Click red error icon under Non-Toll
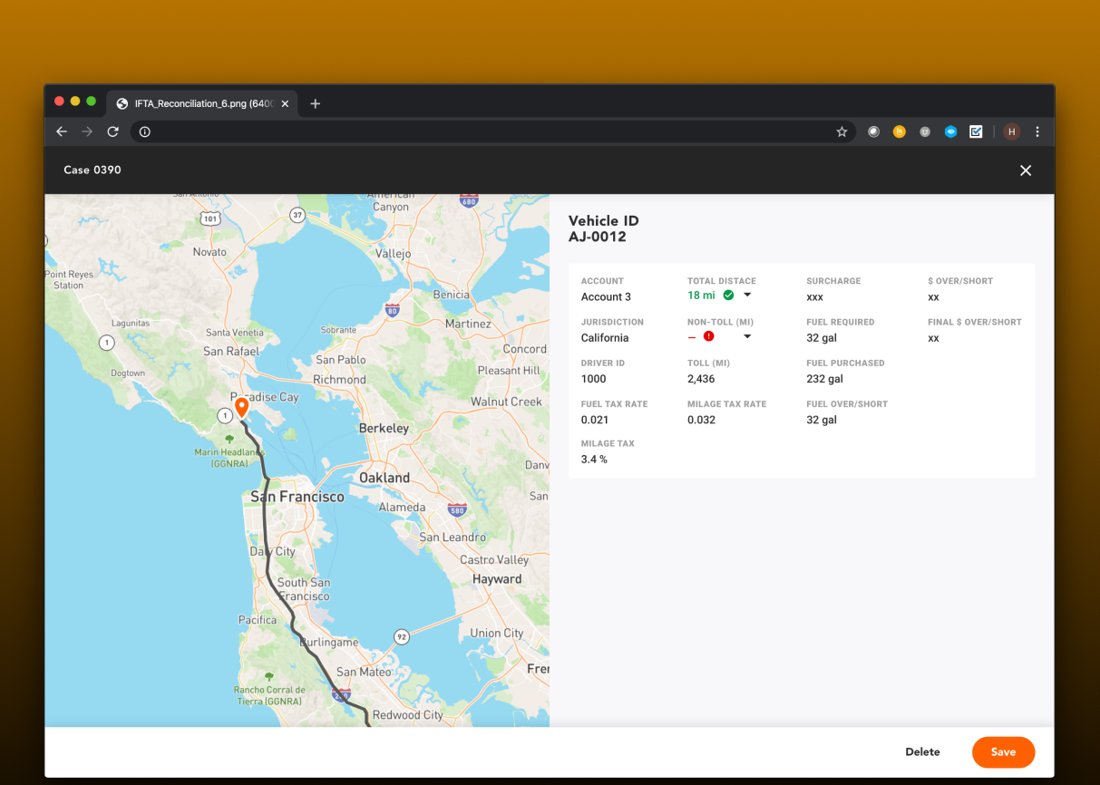The width and height of the screenshot is (1100, 785). tap(709, 337)
